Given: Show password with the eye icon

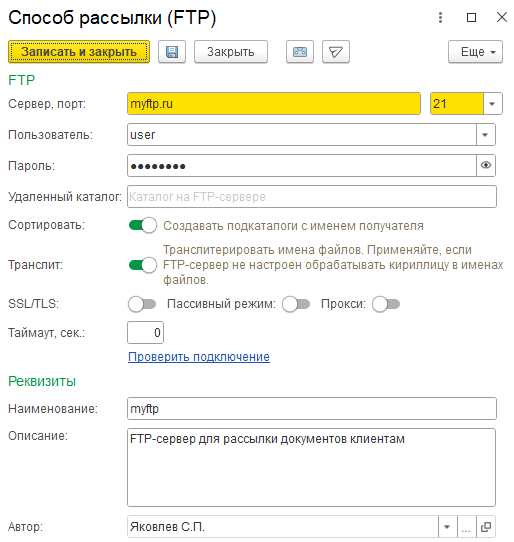Looking at the screenshot, I should 486,165.
